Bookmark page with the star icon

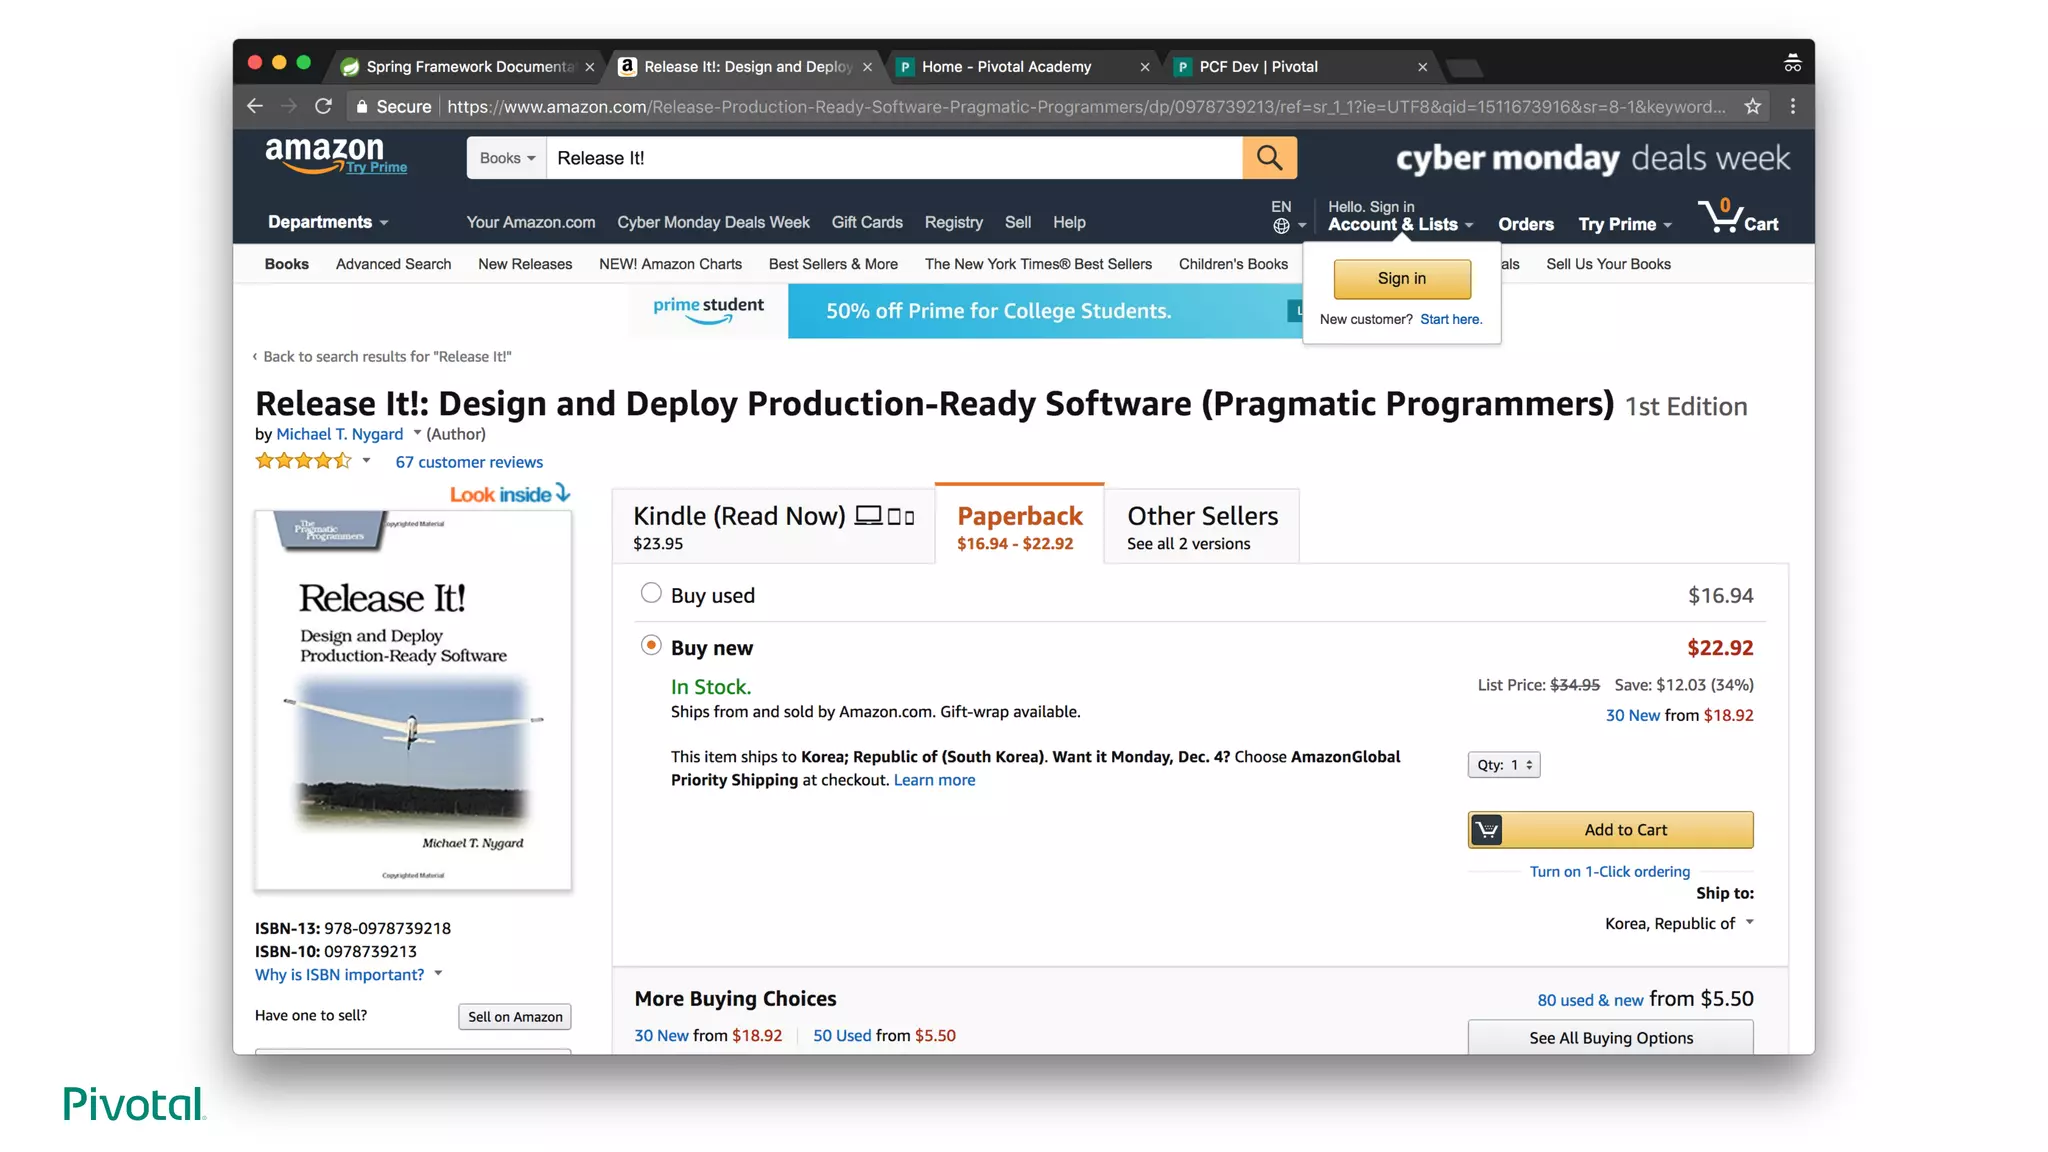pos(1753,106)
